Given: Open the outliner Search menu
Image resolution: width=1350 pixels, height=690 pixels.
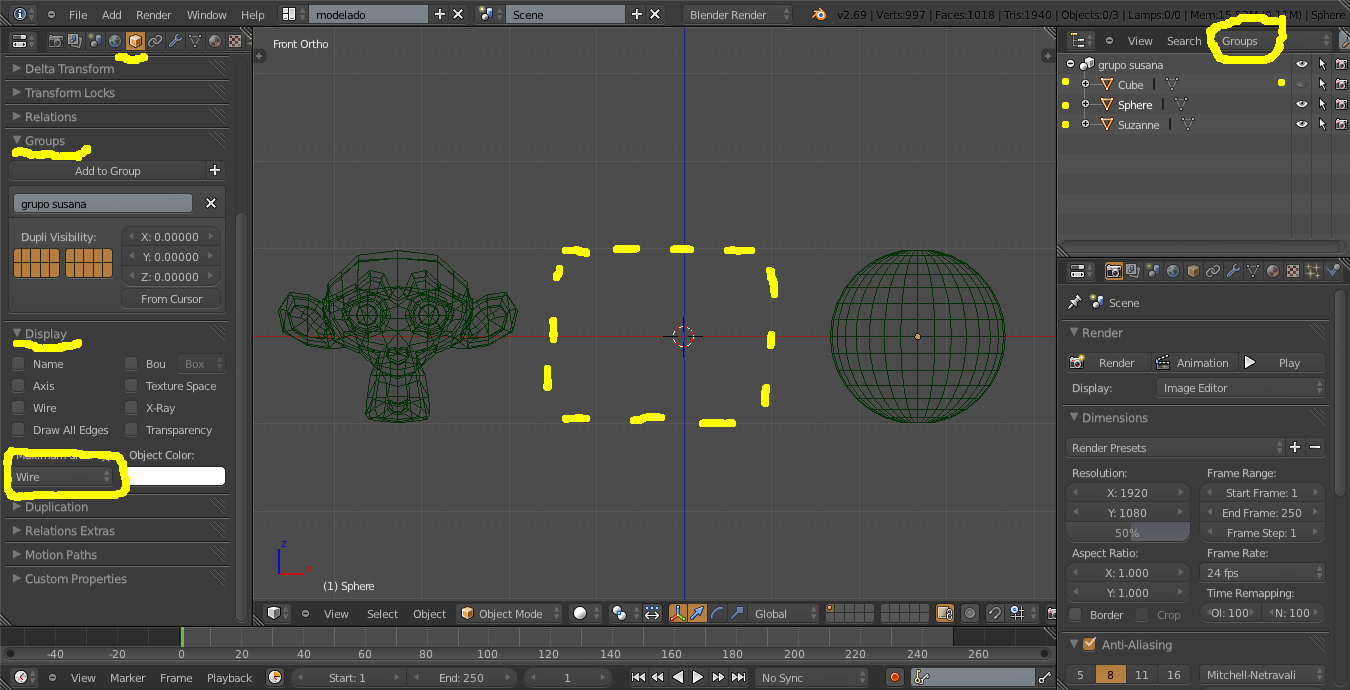Looking at the screenshot, I should 1184,41.
